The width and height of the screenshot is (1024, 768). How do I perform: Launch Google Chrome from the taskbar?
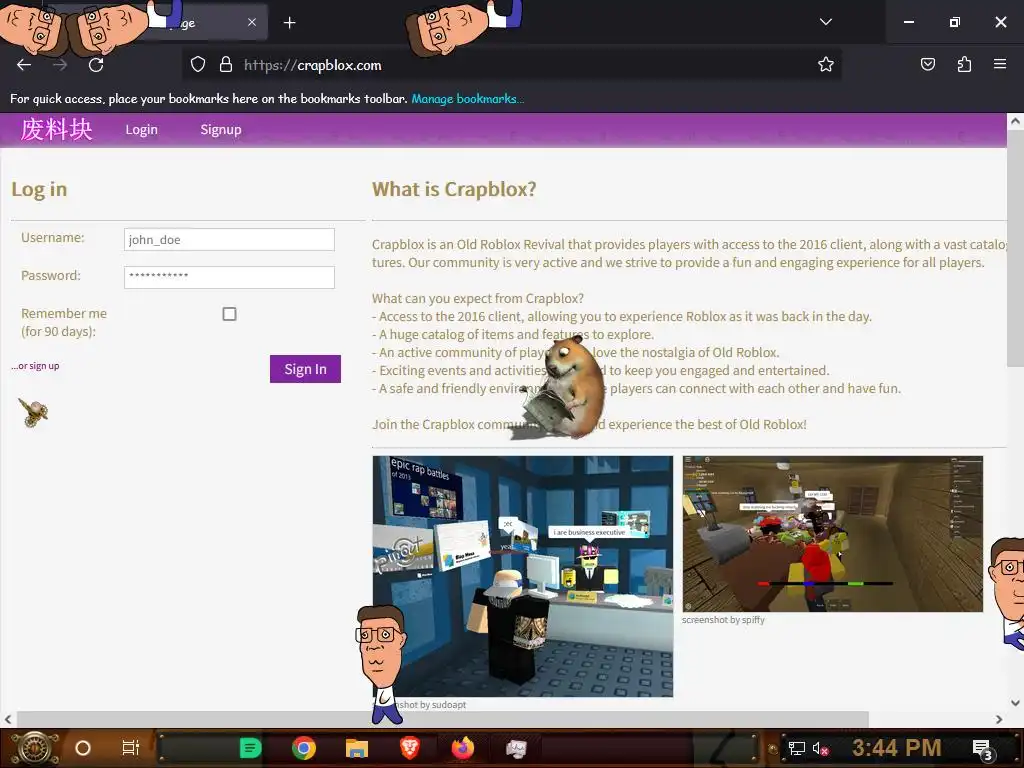coord(304,748)
